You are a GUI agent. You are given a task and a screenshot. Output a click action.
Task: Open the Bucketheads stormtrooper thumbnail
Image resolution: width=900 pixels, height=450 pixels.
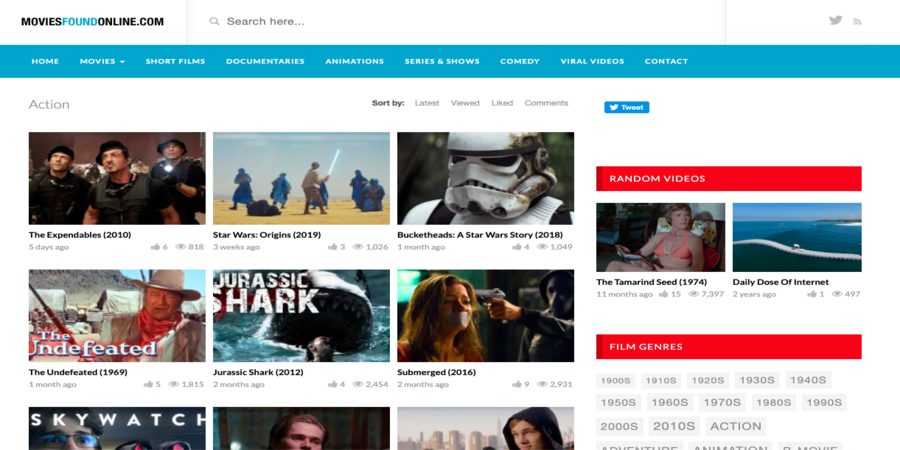486,178
